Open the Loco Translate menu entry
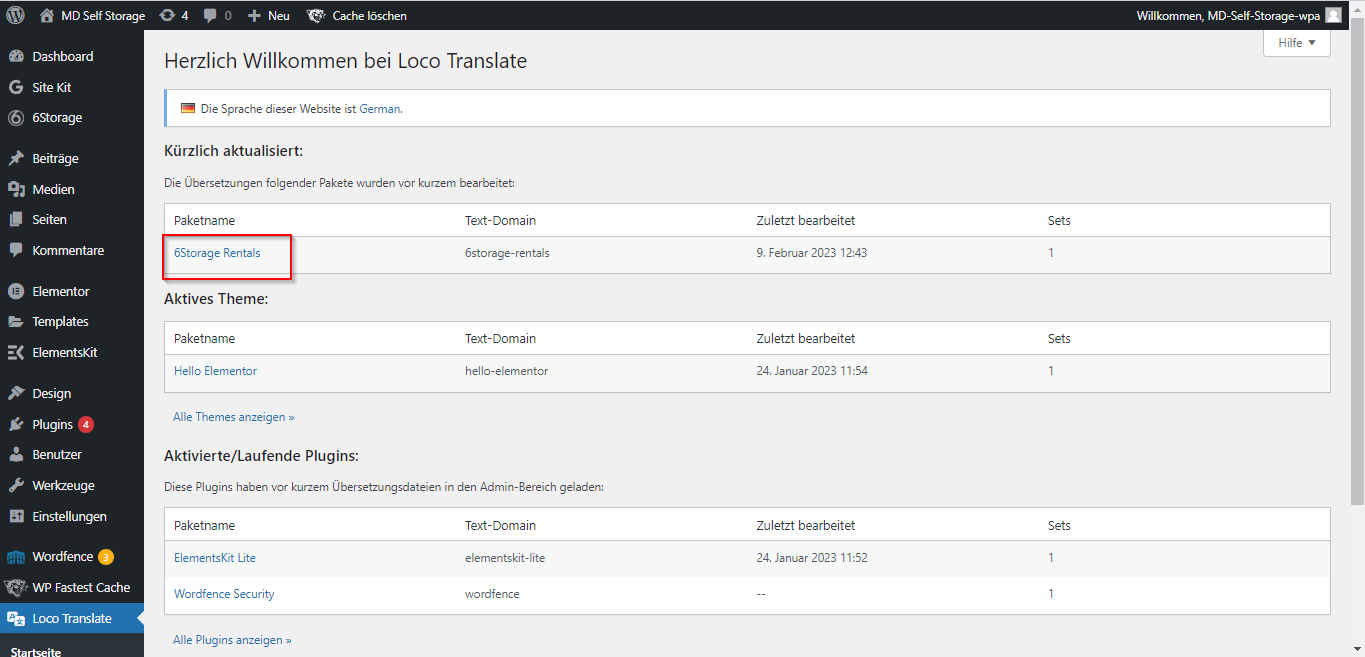Viewport: 1365px width, 657px height. (x=72, y=618)
